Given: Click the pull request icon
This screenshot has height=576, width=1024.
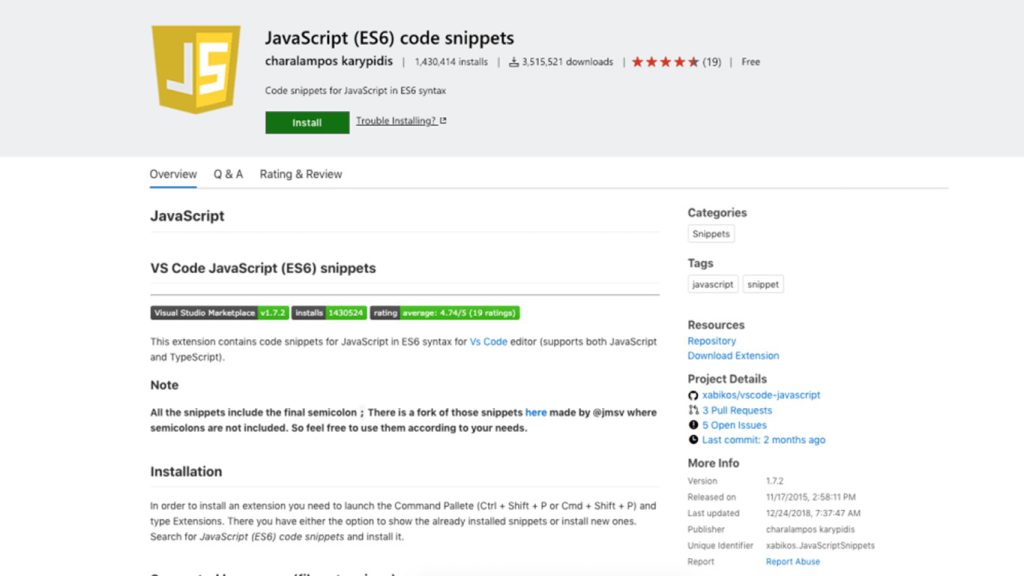Looking at the screenshot, I should pyautogui.click(x=693, y=410).
